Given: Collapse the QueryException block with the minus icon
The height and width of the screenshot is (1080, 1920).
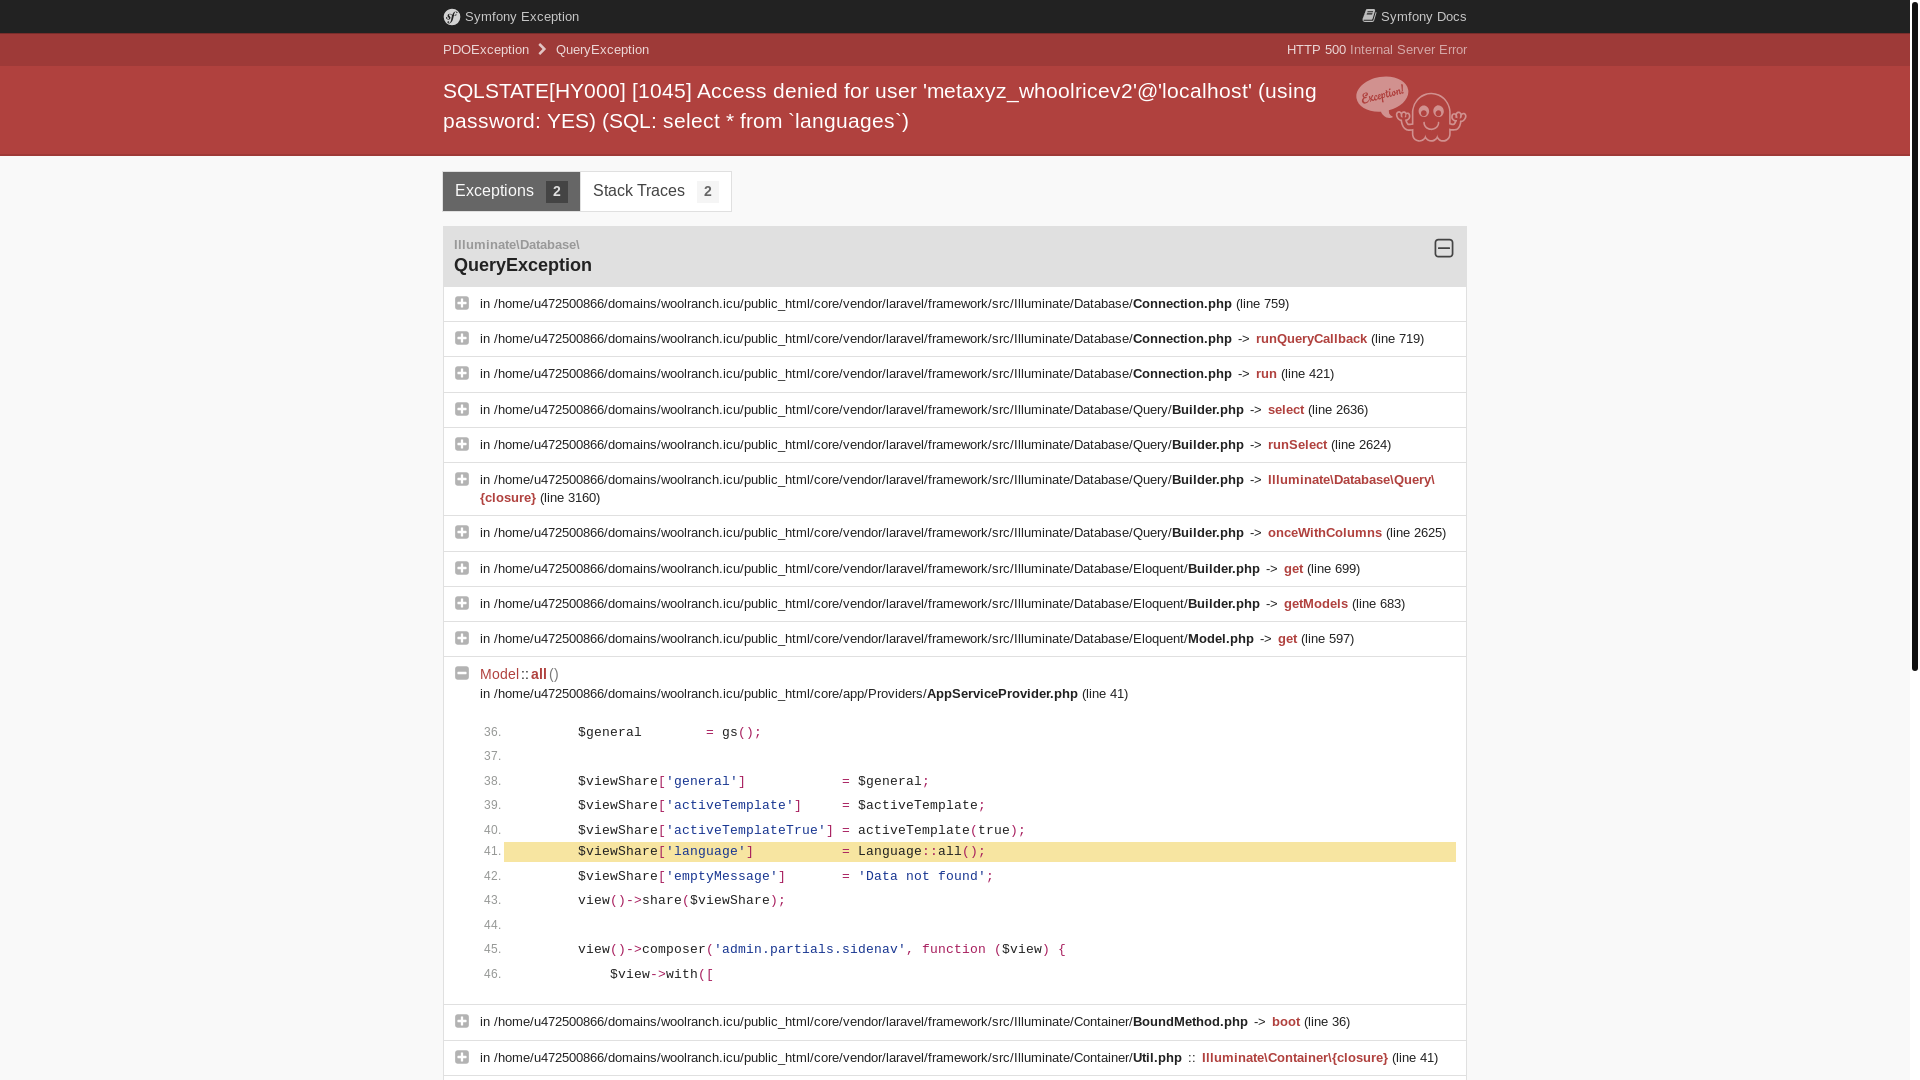Looking at the screenshot, I should click(1443, 248).
